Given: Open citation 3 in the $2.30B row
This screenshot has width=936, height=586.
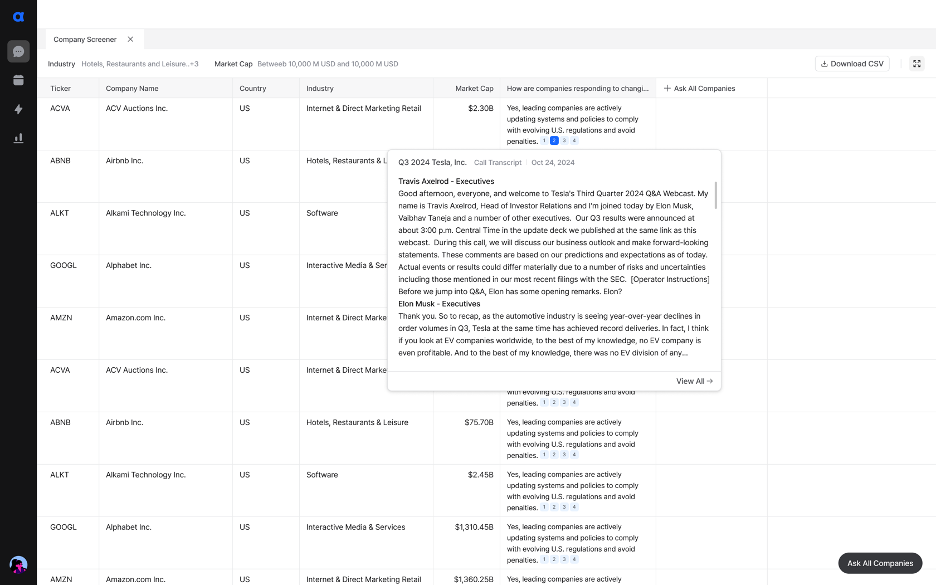Looking at the screenshot, I should 564,141.
